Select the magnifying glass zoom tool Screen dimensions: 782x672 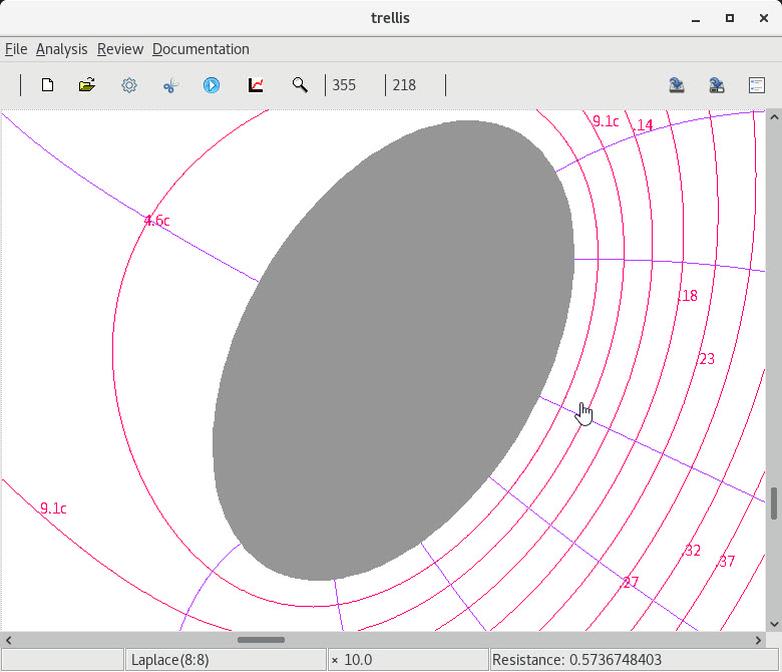[299, 85]
